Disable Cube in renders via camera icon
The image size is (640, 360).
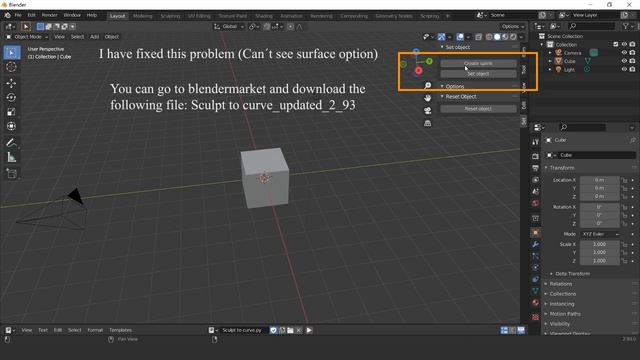(632, 61)
